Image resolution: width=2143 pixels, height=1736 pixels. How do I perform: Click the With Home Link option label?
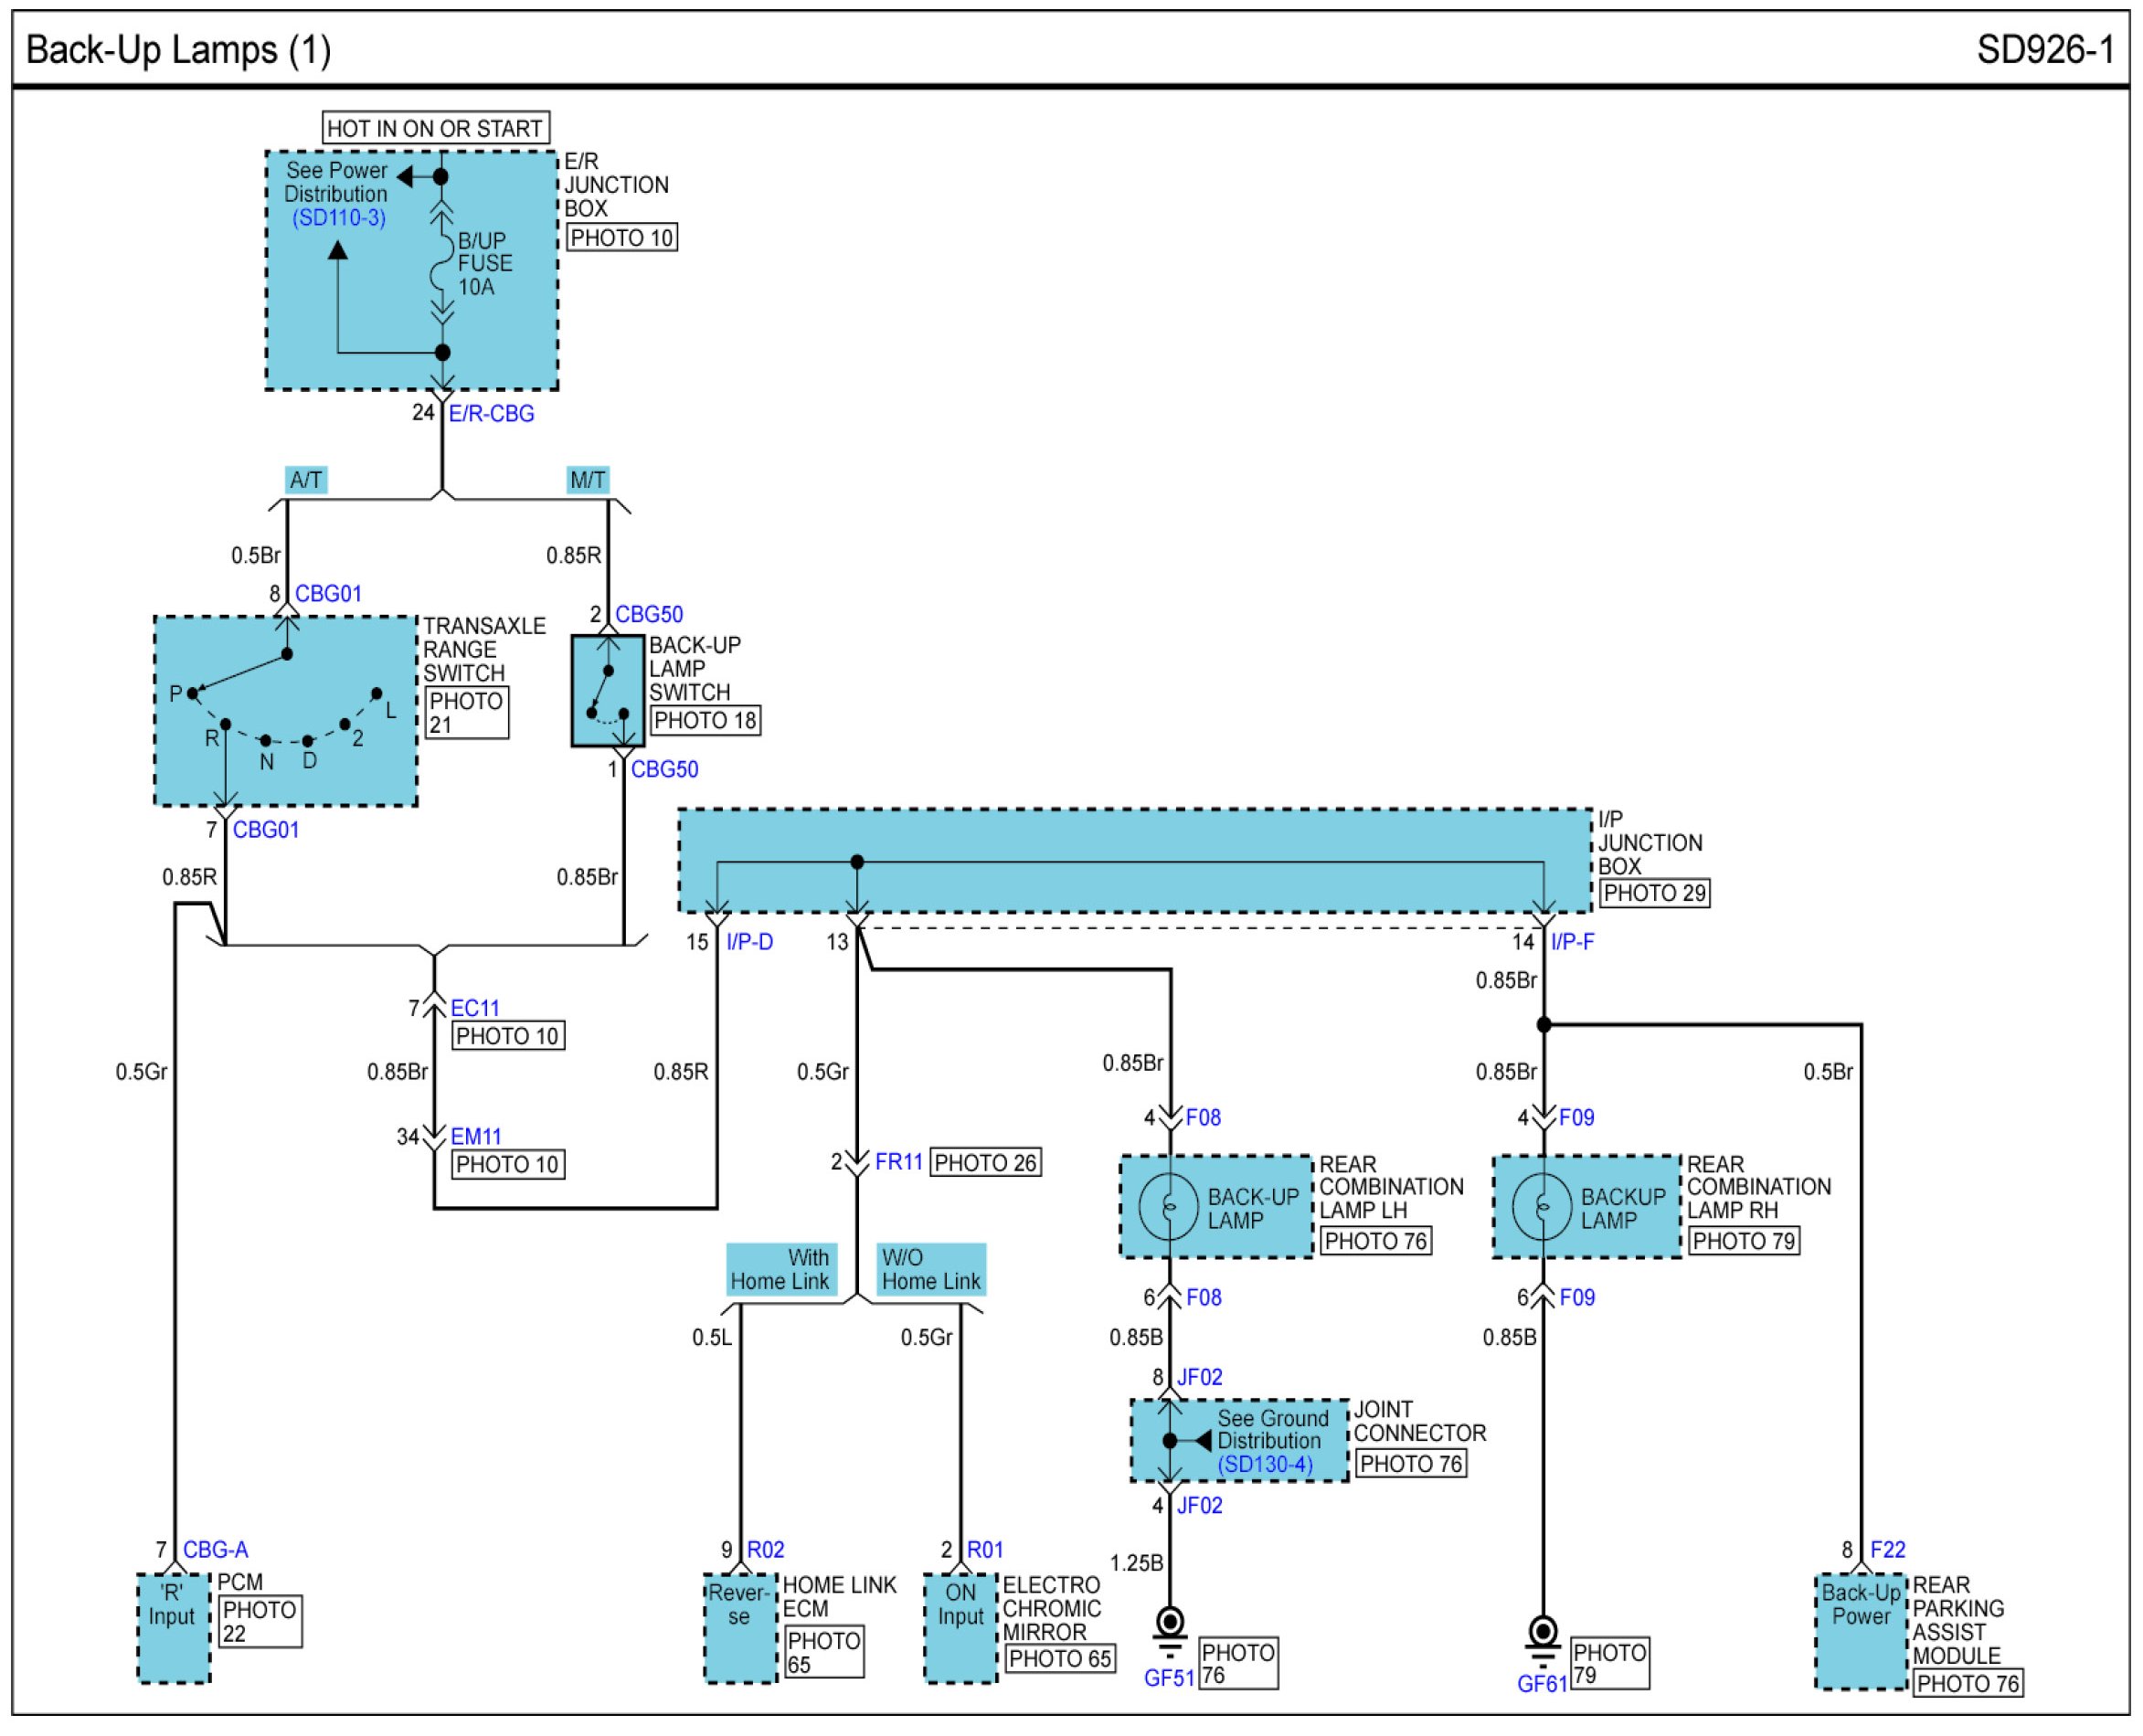pyautogui.click(x=779, y=1270)
